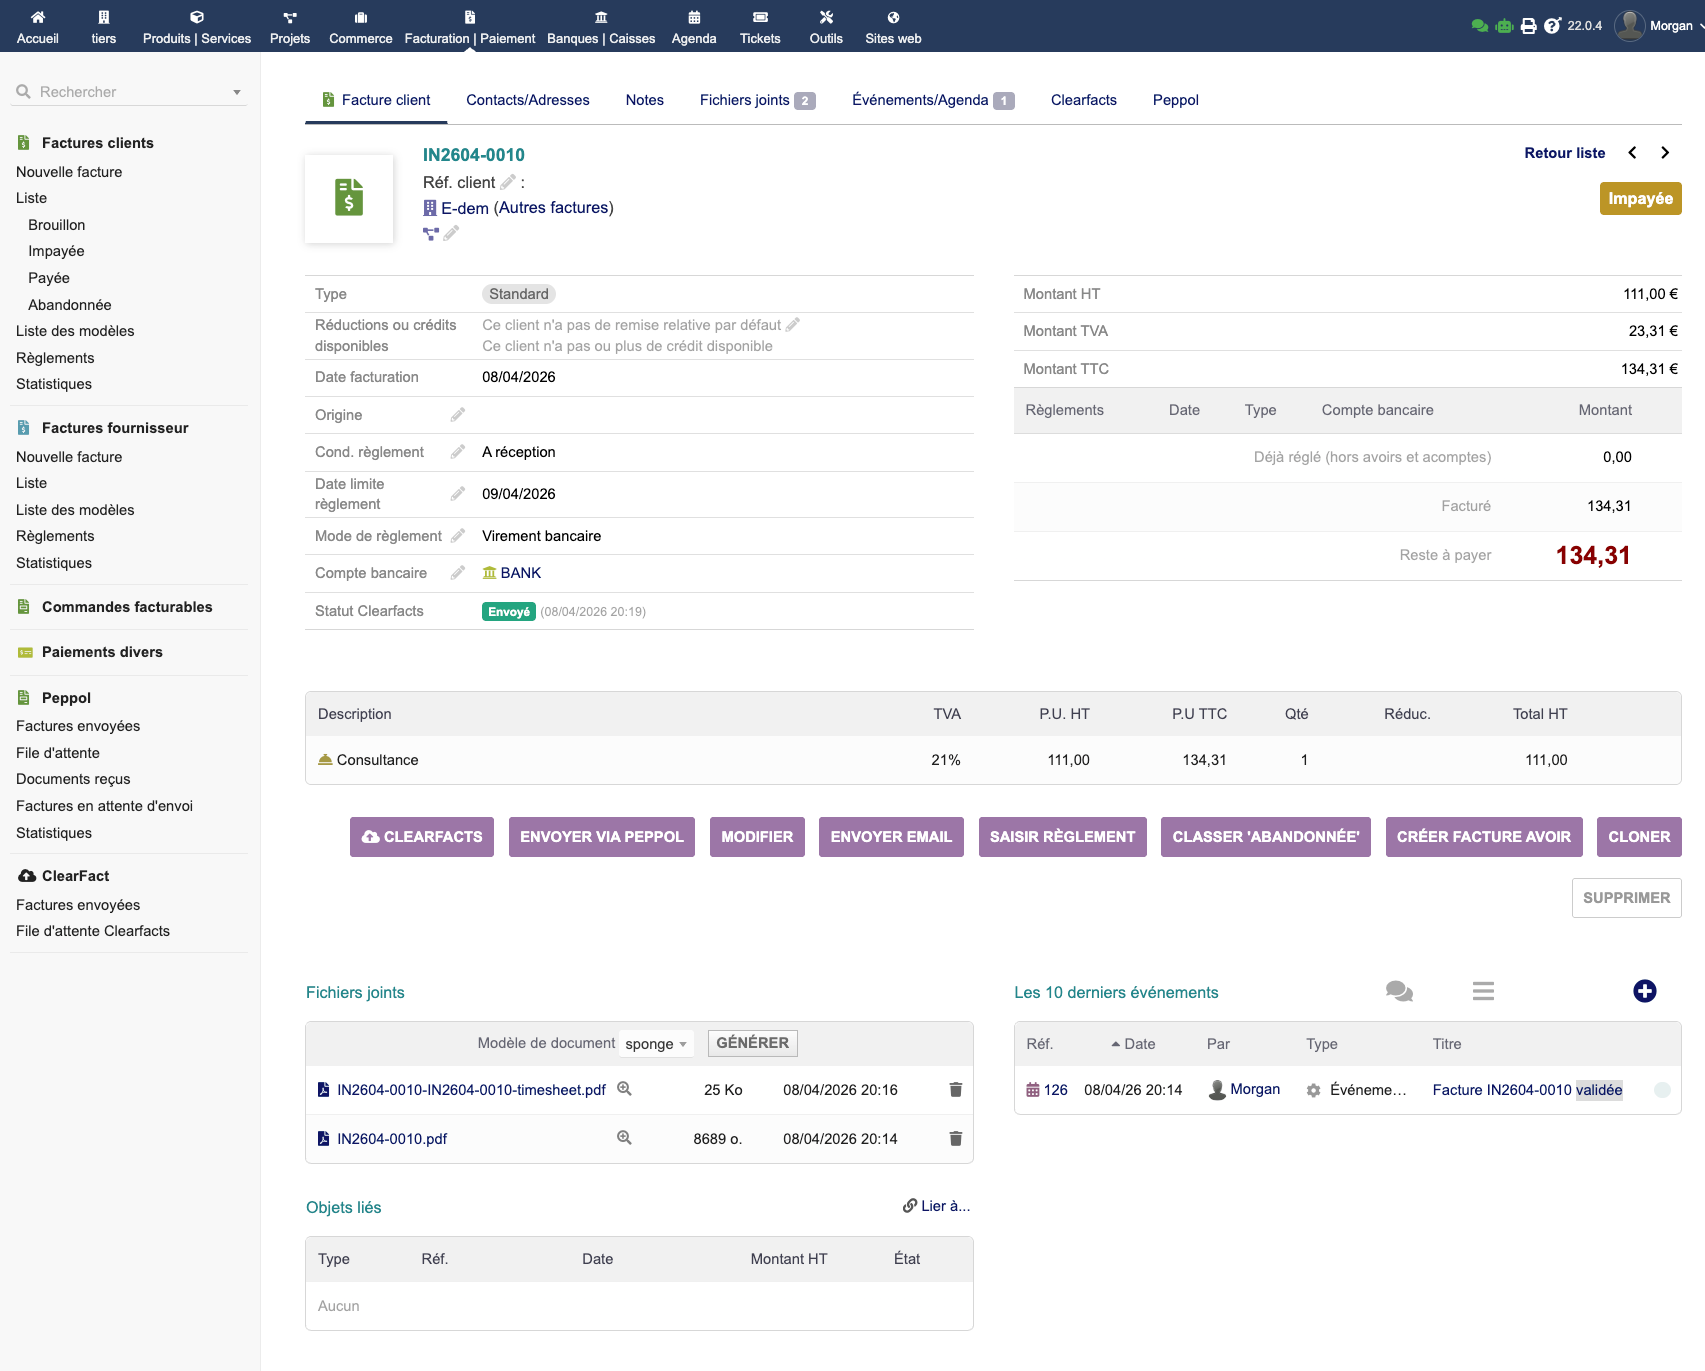The image size is (1705, 1371).
Task: Switch to the Contacts/Adresses tab
Action: click(x=527, y=100)
